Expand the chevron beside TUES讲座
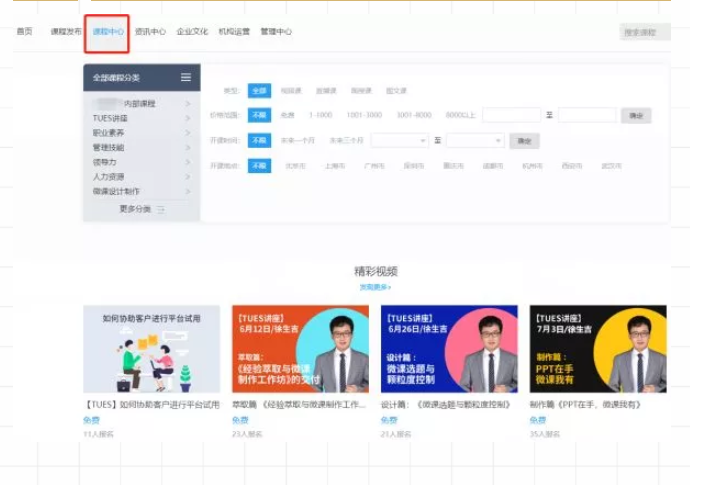 click(188, 118)
